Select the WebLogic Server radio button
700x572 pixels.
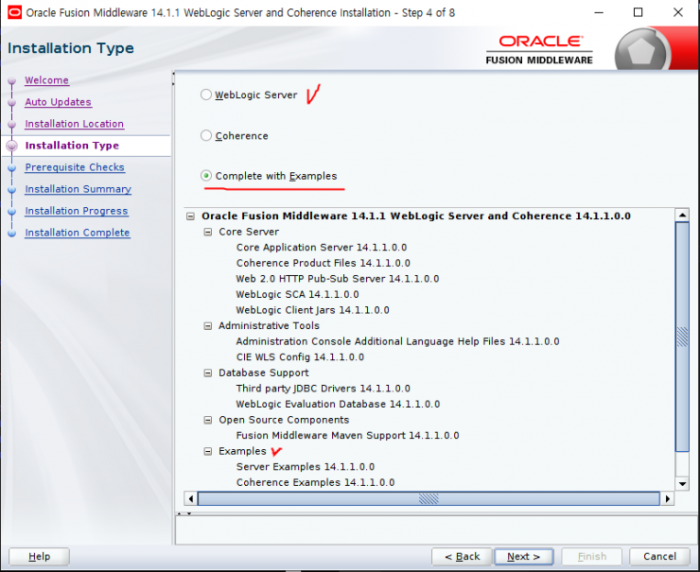coord(206,95)
